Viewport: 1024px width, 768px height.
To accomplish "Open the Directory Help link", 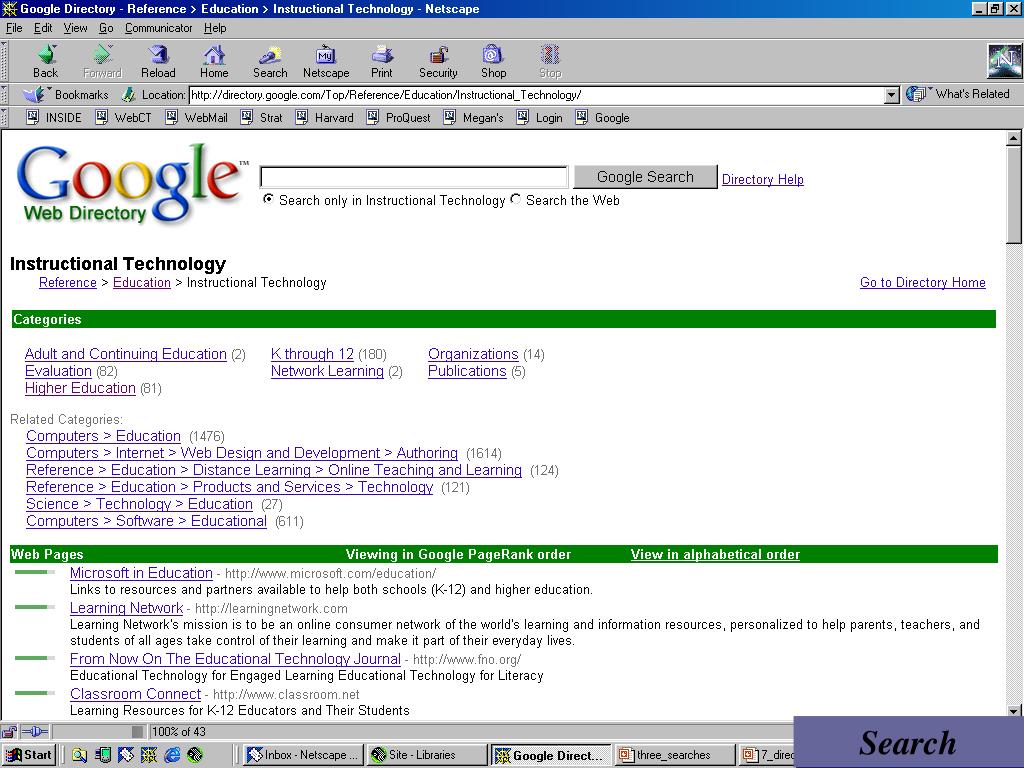I will 762,179.
